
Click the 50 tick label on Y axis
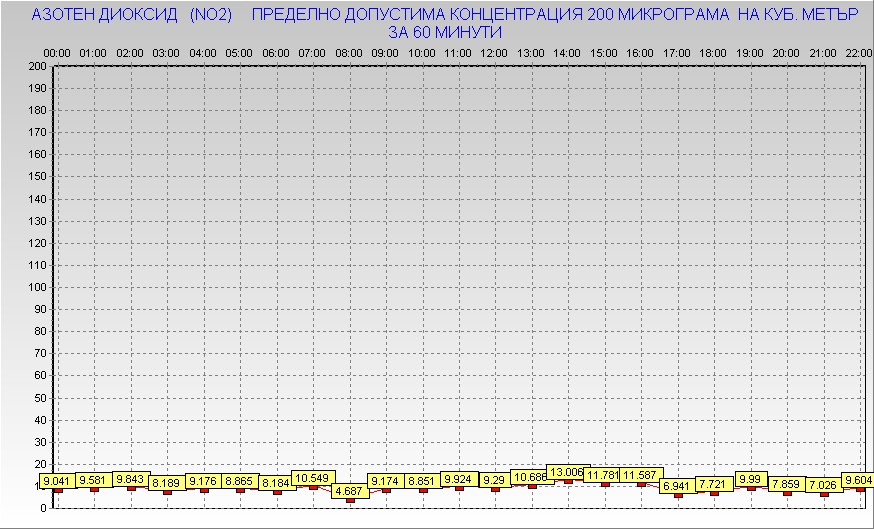[x=41, y=397]
